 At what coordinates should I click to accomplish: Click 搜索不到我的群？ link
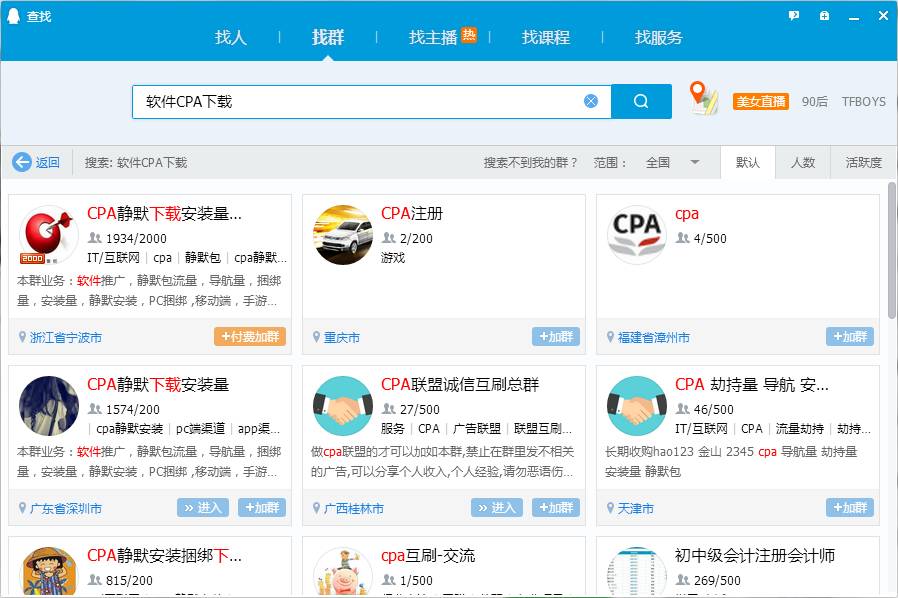[x=530, y=163]
